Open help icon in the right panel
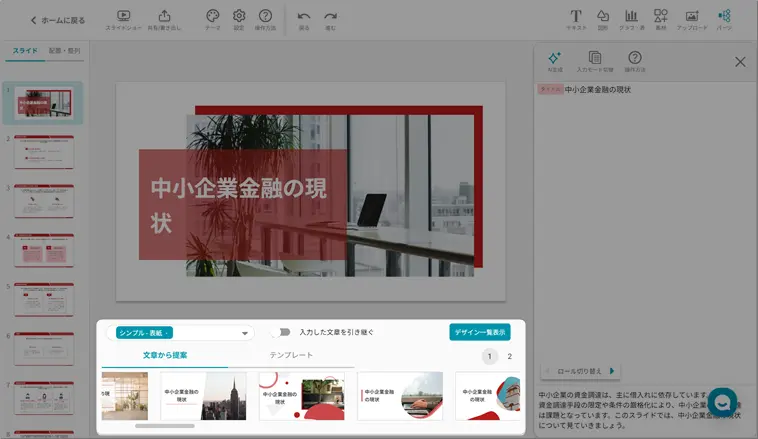 [635, 61]
